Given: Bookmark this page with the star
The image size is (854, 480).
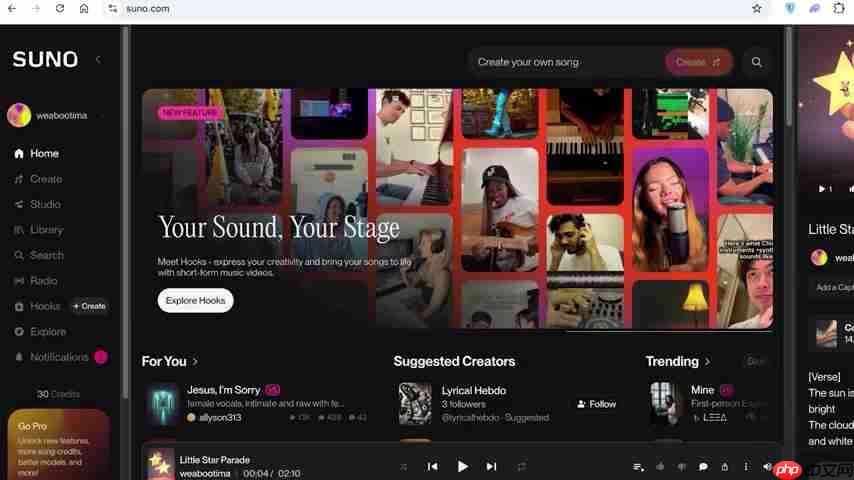Looking at the screenshot, I should coord(757,8).
